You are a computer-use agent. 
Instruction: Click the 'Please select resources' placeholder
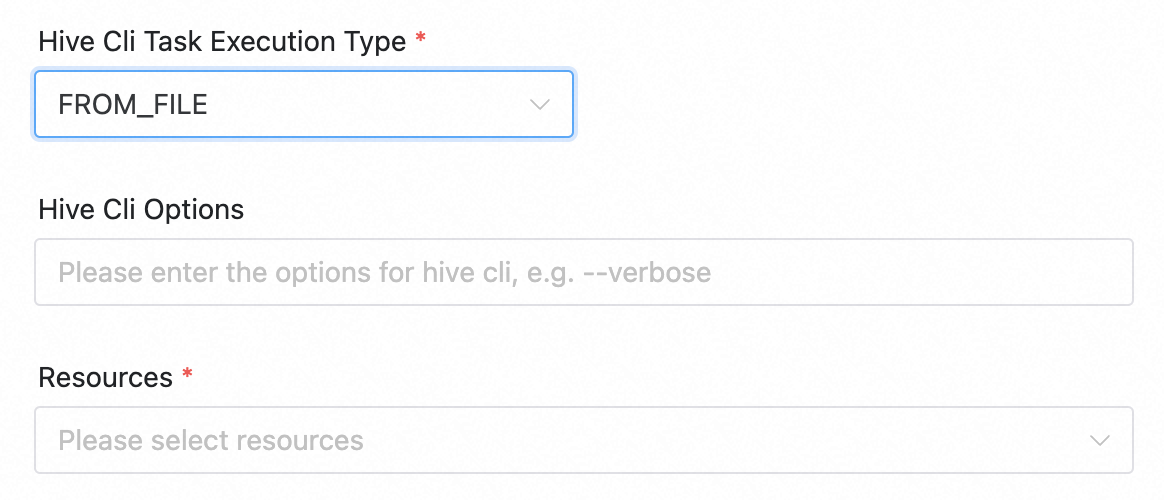pos(211,440)
